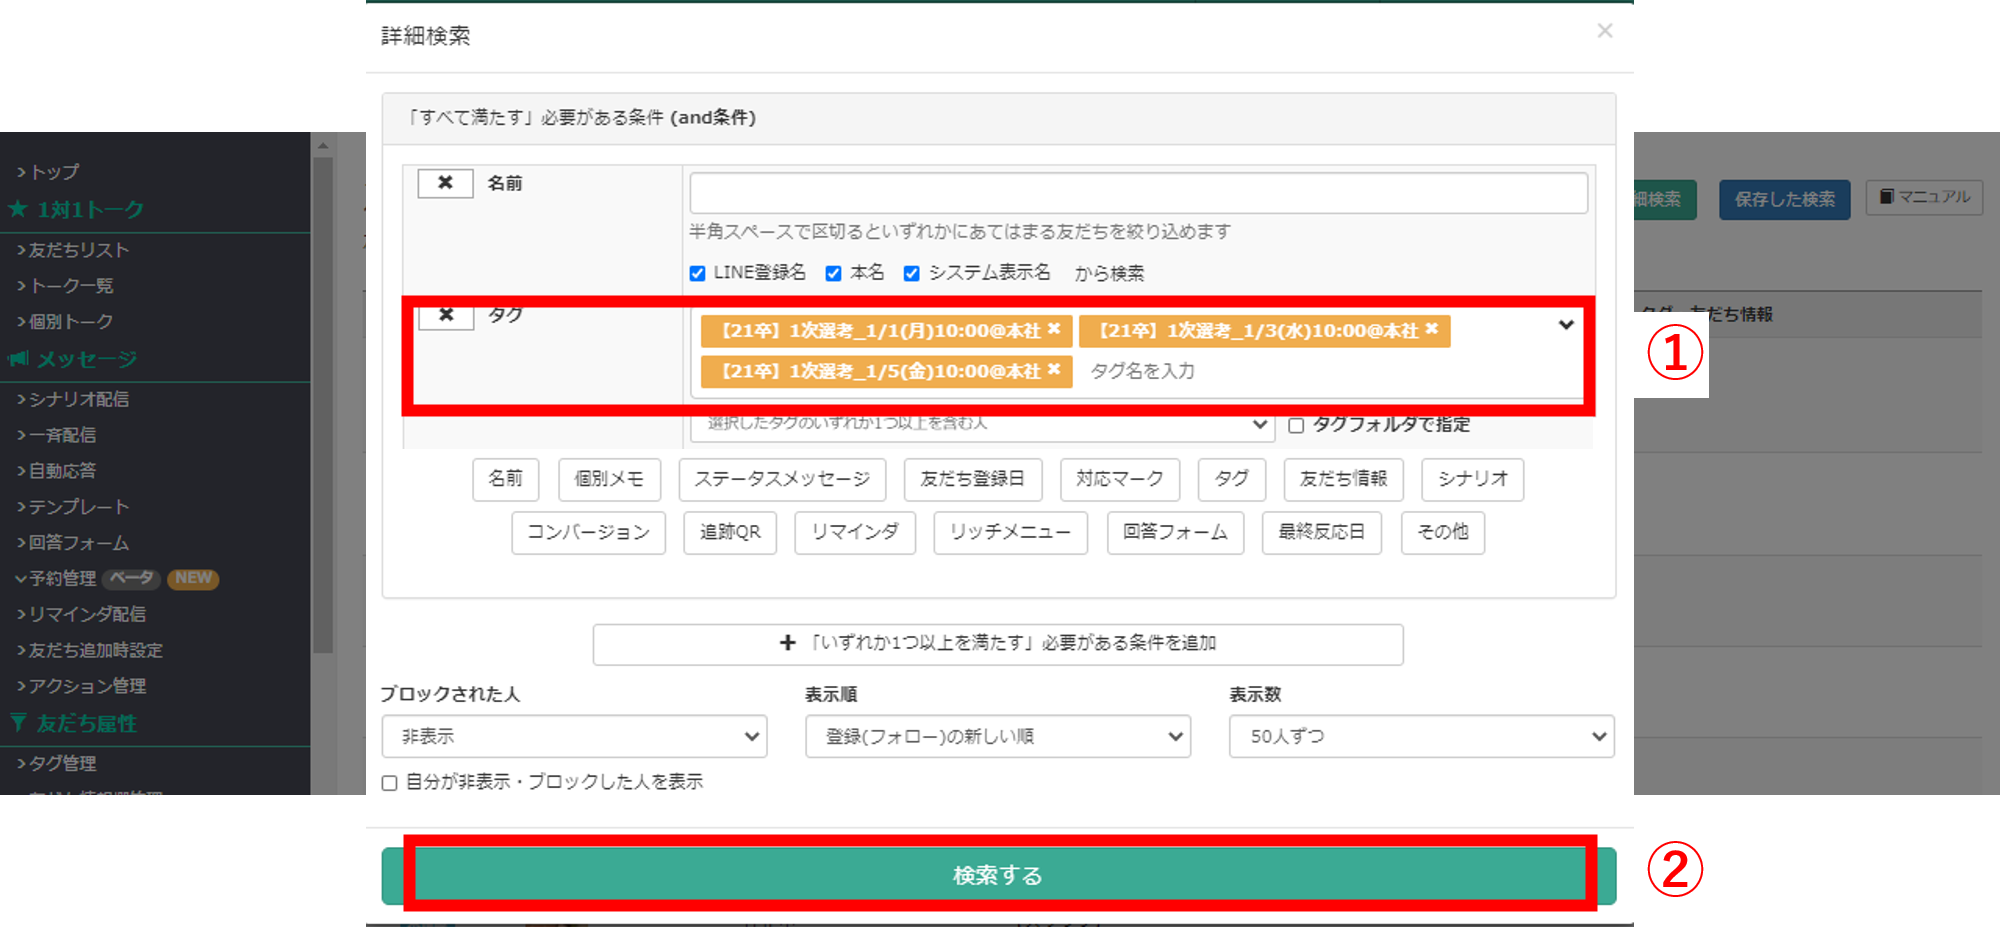The width and height of the screenshot is (2000, 943).
Task: Delete the 1/1(月)10:00@本社 tag chip
Action: pos(1055,330)
